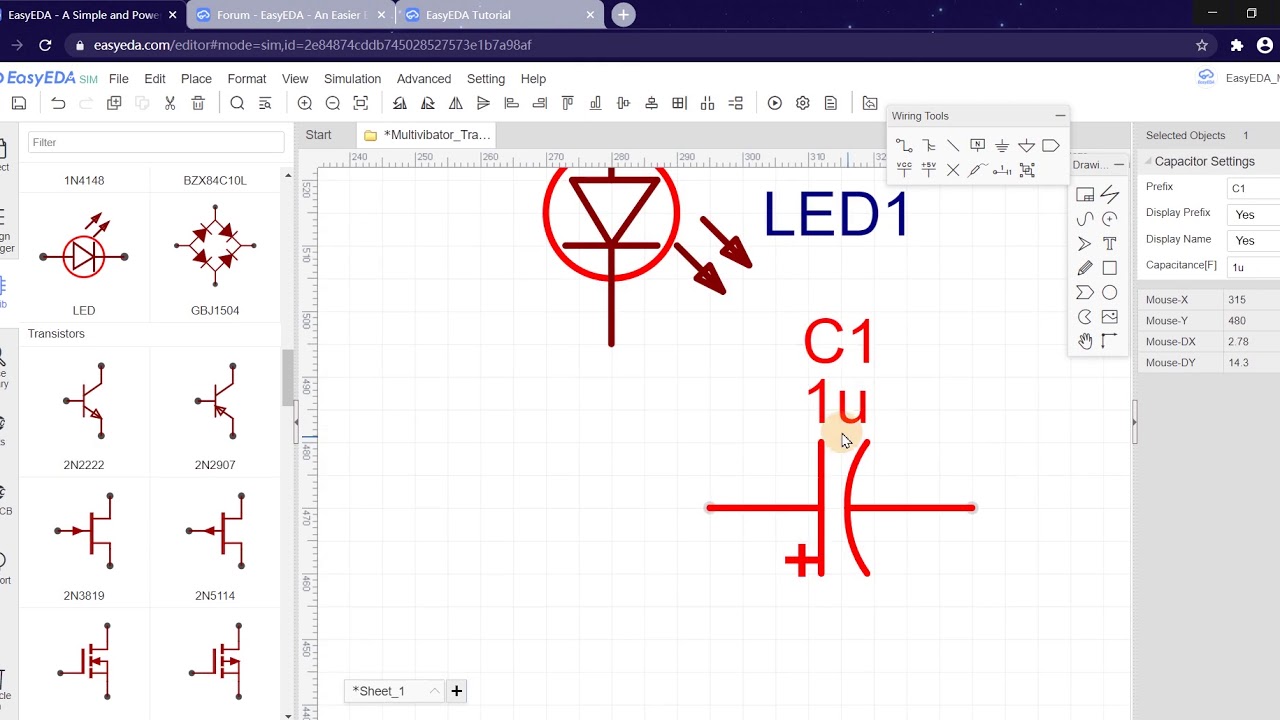Screen dimensions: 1280x720
Task: Open the Edit menu
Action: (x=155, y=79)
